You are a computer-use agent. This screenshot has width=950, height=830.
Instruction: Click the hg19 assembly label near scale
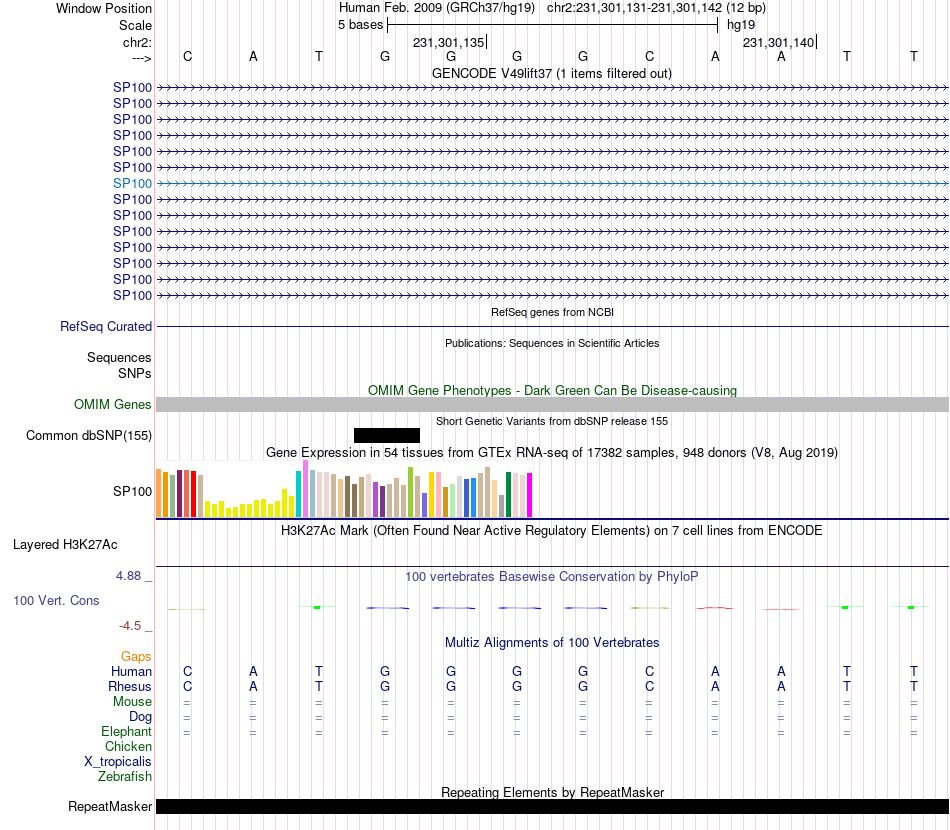[741, 25]
